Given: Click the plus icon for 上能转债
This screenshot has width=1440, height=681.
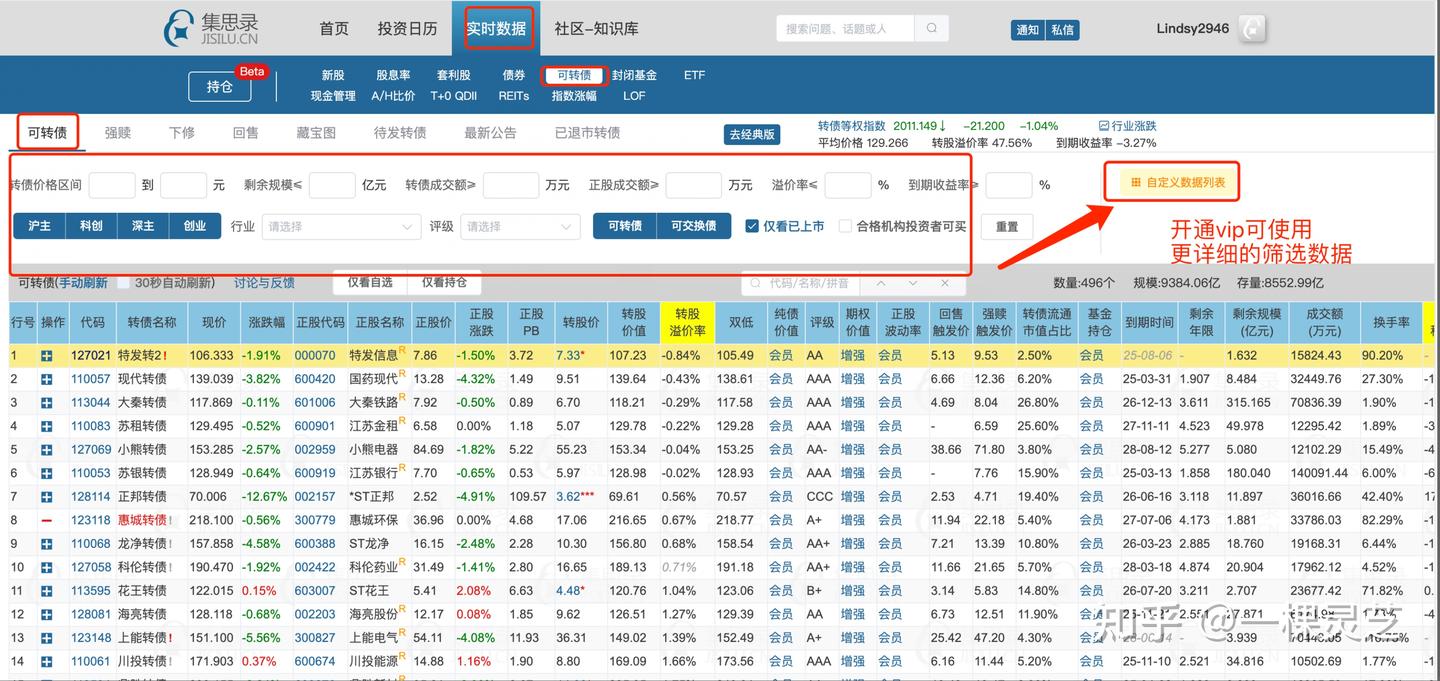Looking at the screenshot, I should 47,638.
